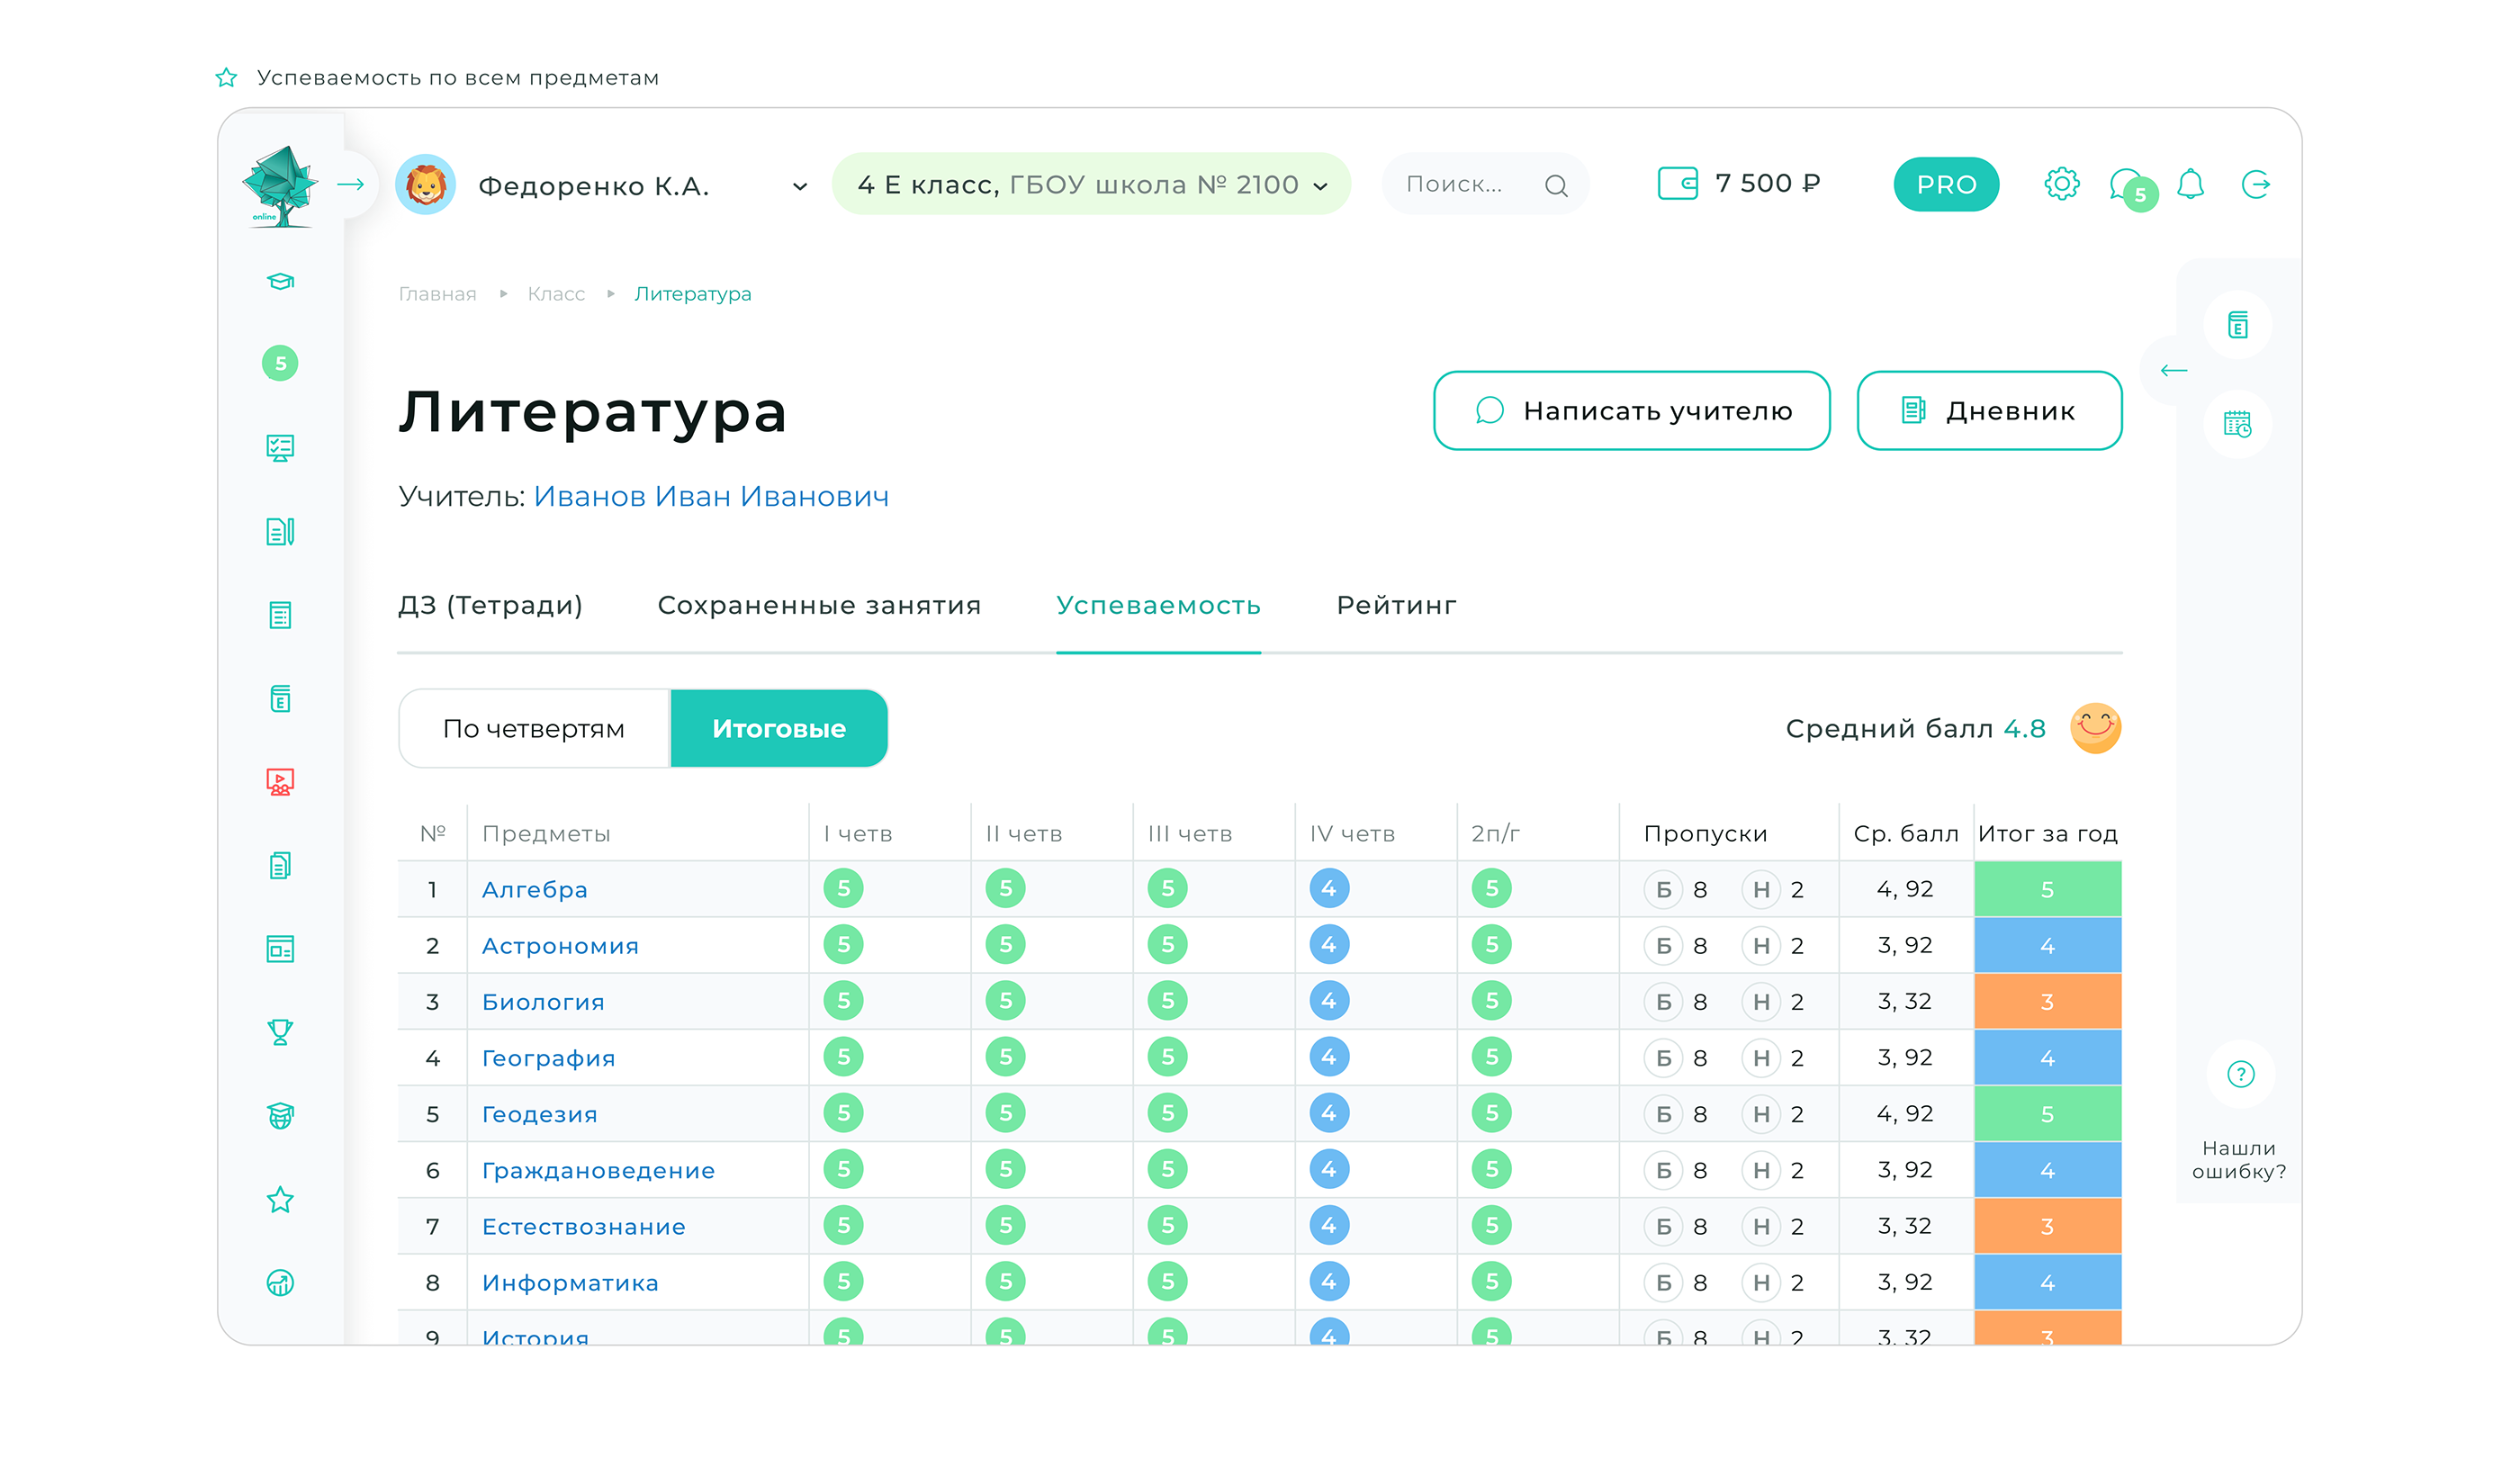
Task: Click the video lessons red sidebar icon
Action: tap(280, 782)
